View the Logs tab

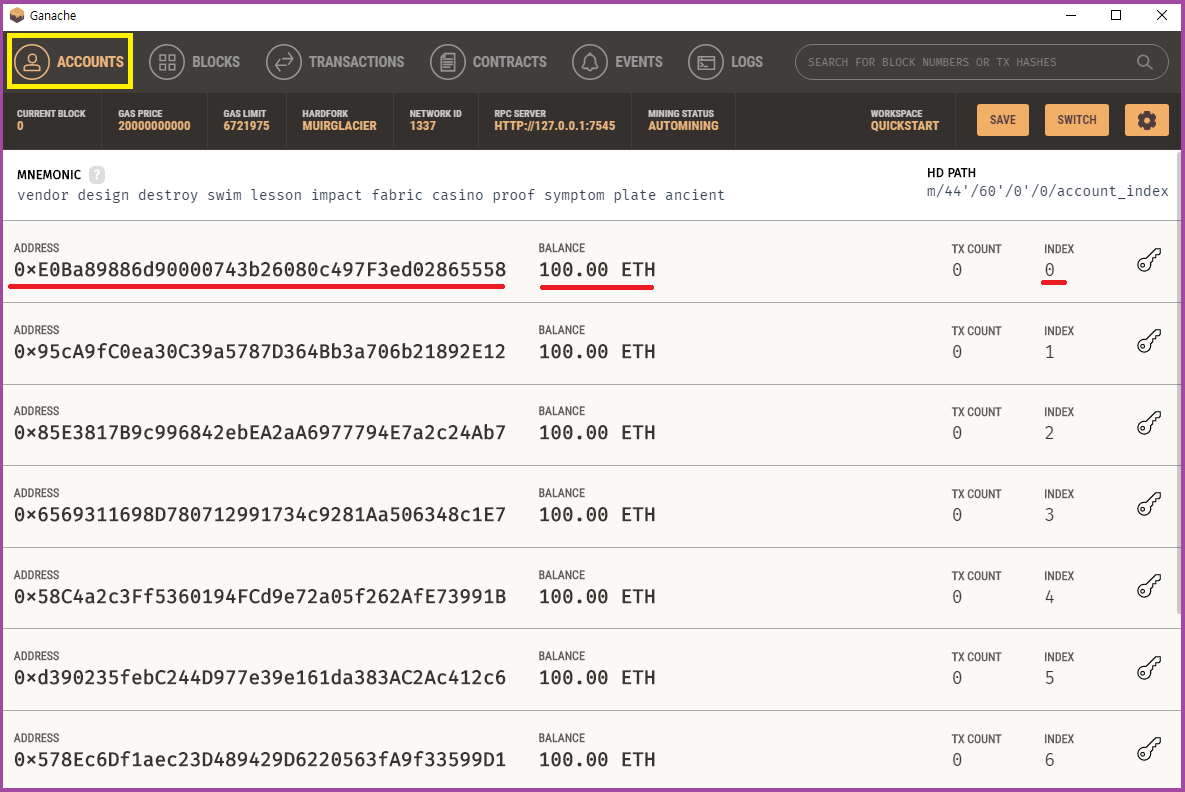[726, 62]
